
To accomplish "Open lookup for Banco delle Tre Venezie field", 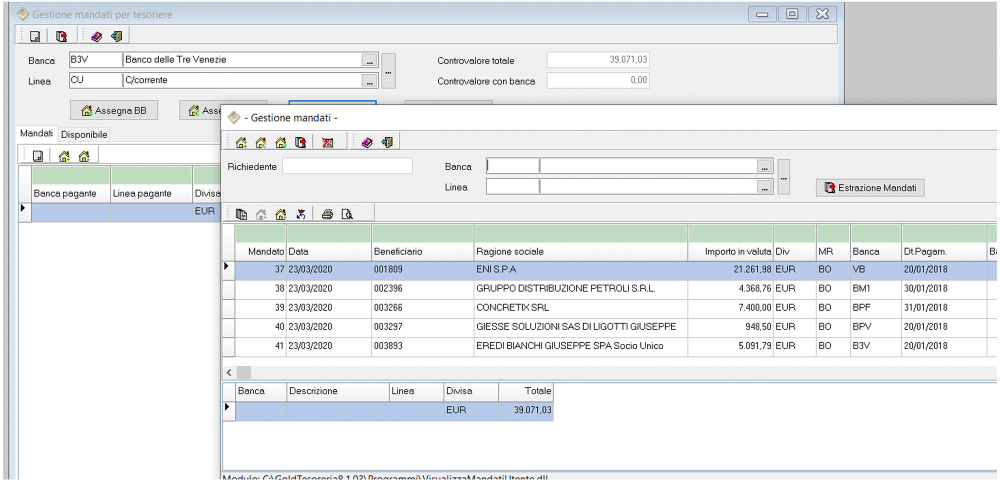I will pyautogui.click(x=369, y=61).
